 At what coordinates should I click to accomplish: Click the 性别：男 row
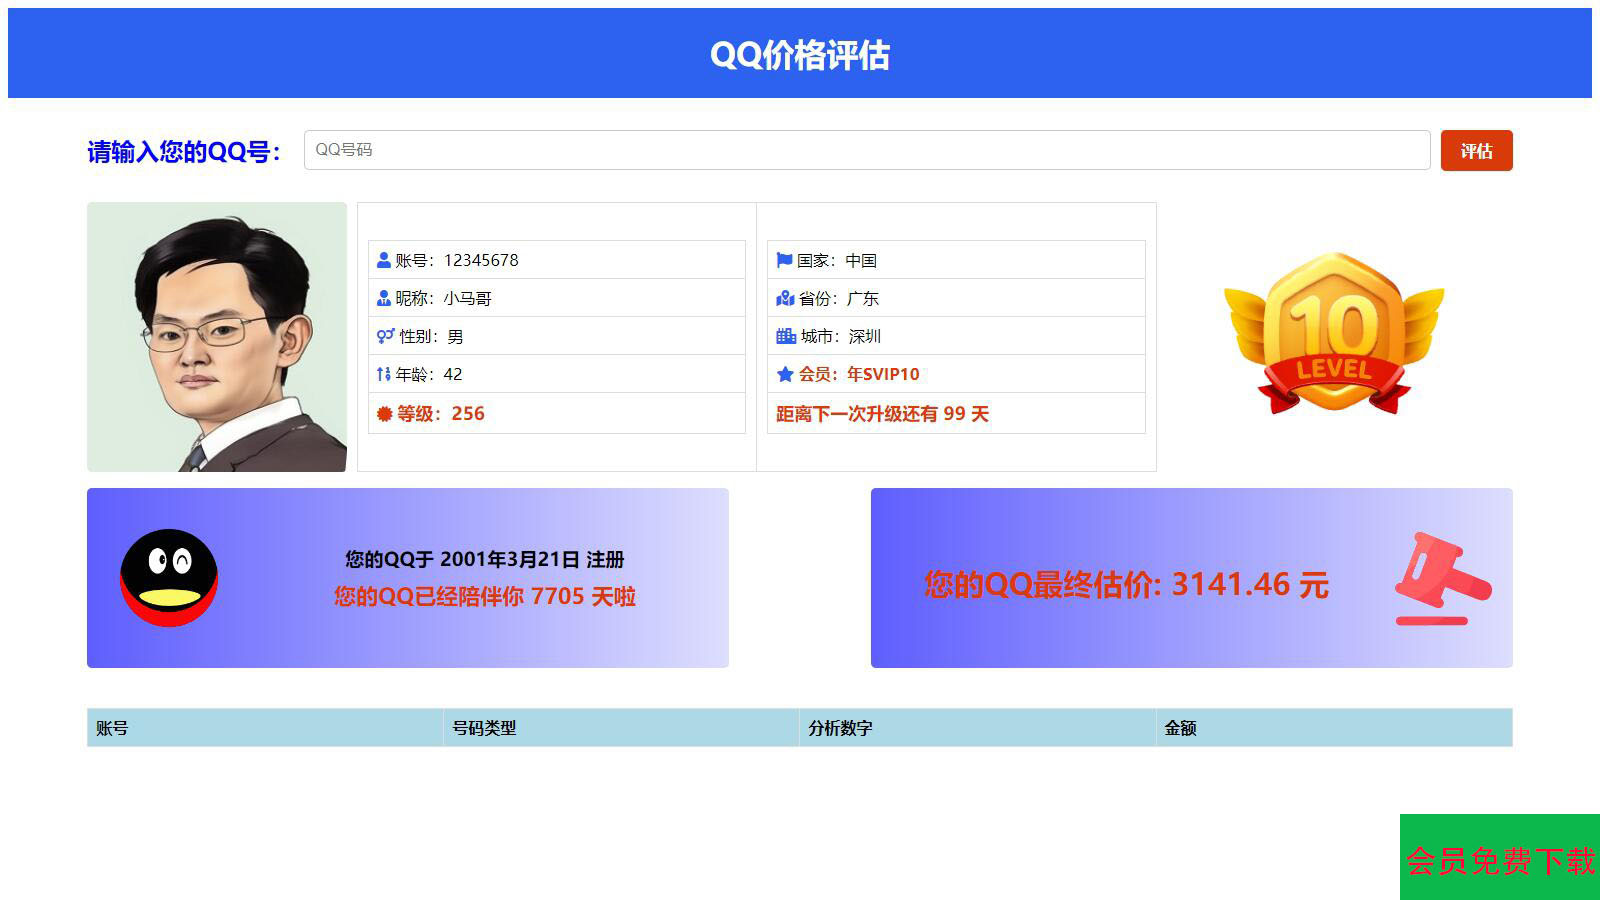pos(557,336)
